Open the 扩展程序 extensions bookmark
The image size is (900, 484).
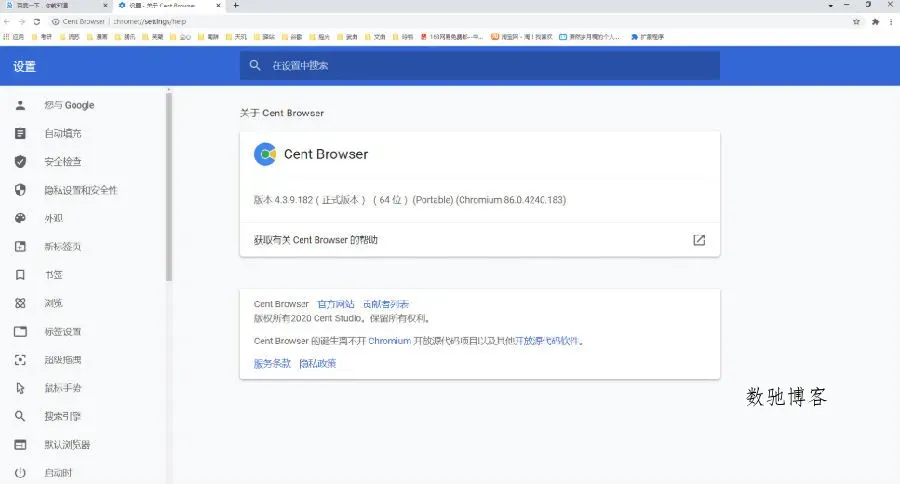tap(647, 37)
